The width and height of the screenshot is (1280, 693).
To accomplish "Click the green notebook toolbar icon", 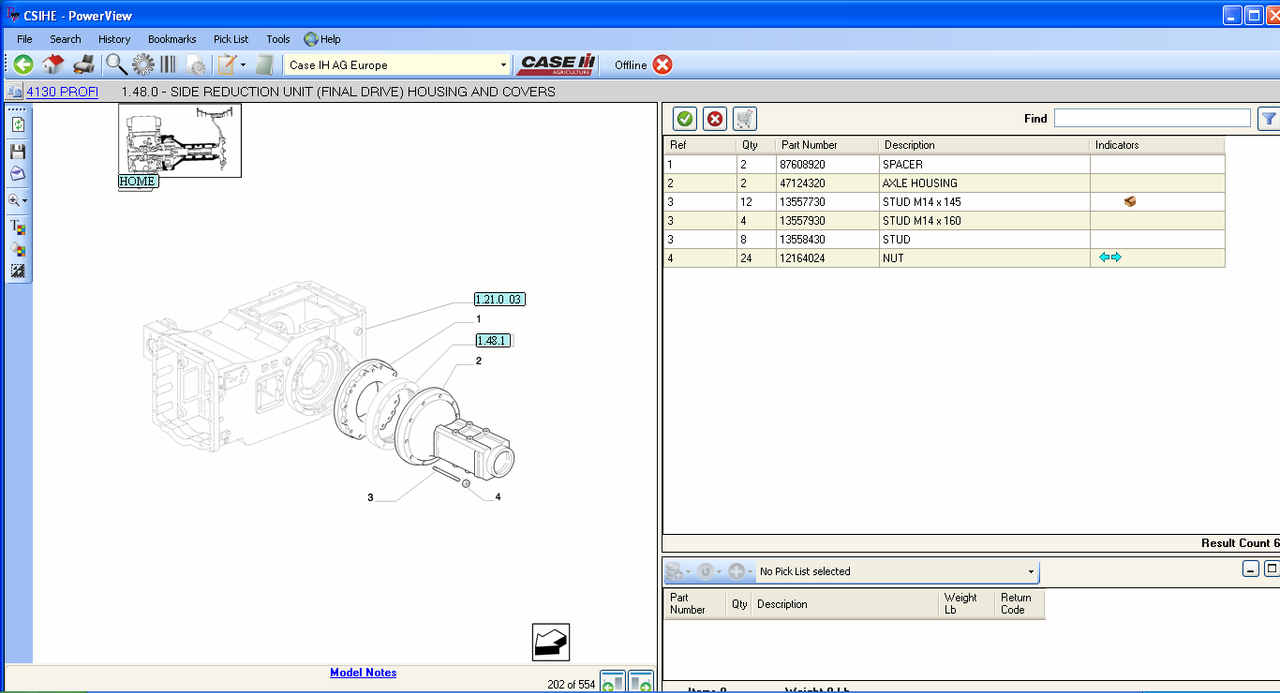I will pyautogui.click(x=264, y=65).
